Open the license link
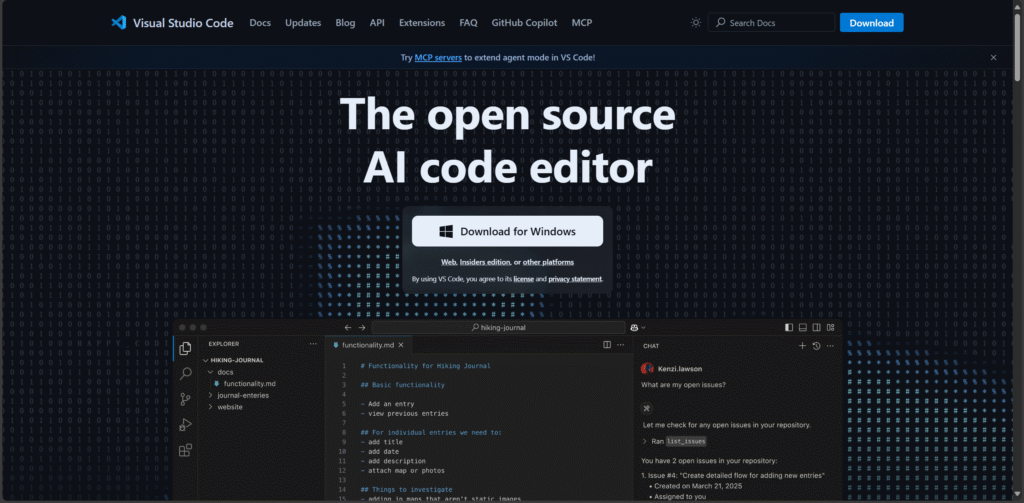The image size is (1024, 503). point(524,279)
